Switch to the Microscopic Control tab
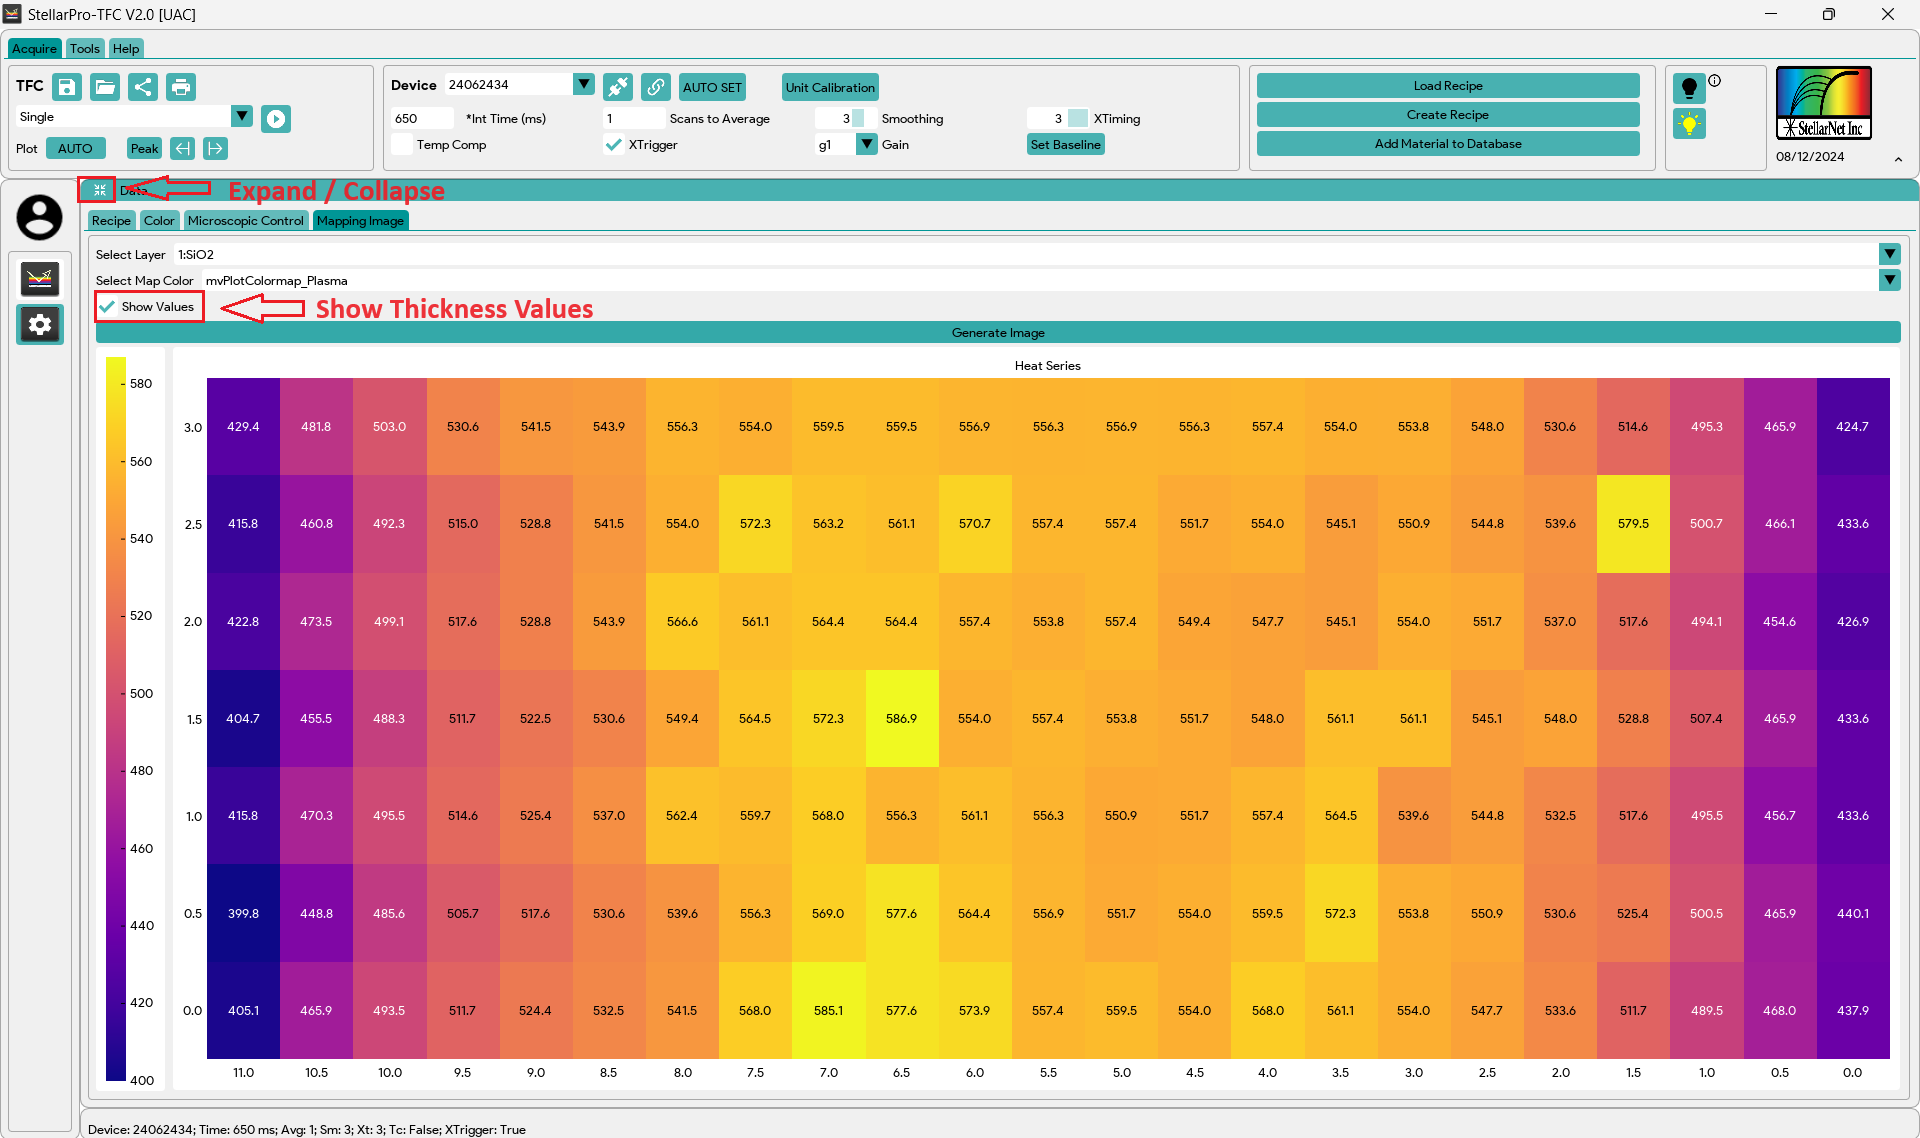The width and height of the screenshot is (1920, 1138). pos(245,221)
